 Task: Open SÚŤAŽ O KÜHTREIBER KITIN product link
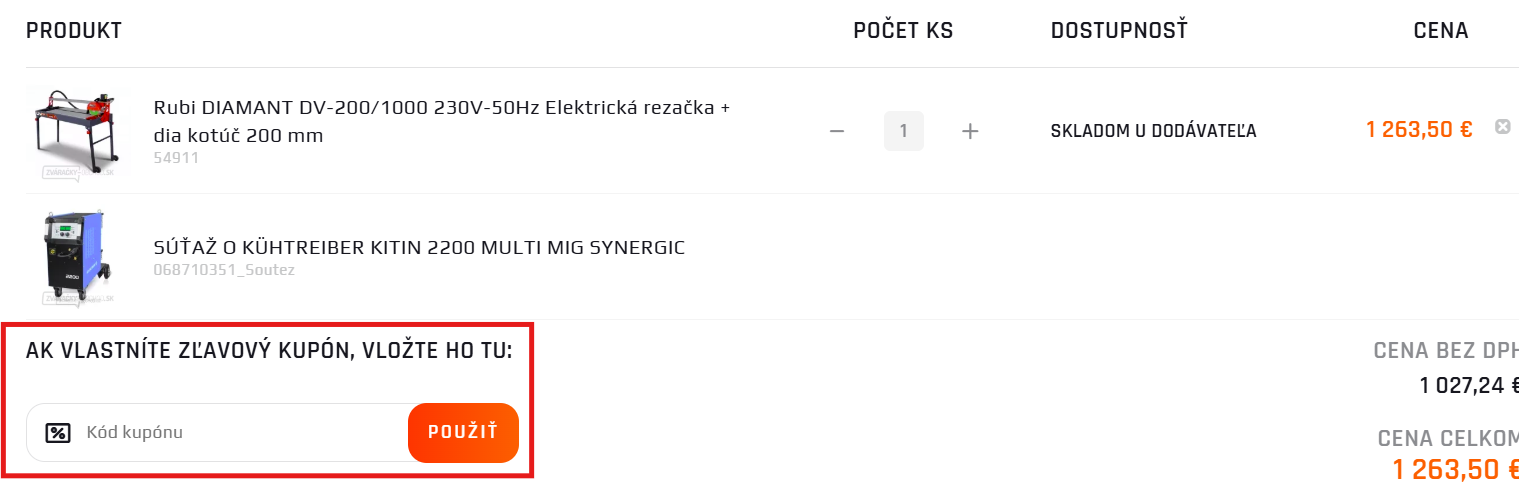pos(419,247)
